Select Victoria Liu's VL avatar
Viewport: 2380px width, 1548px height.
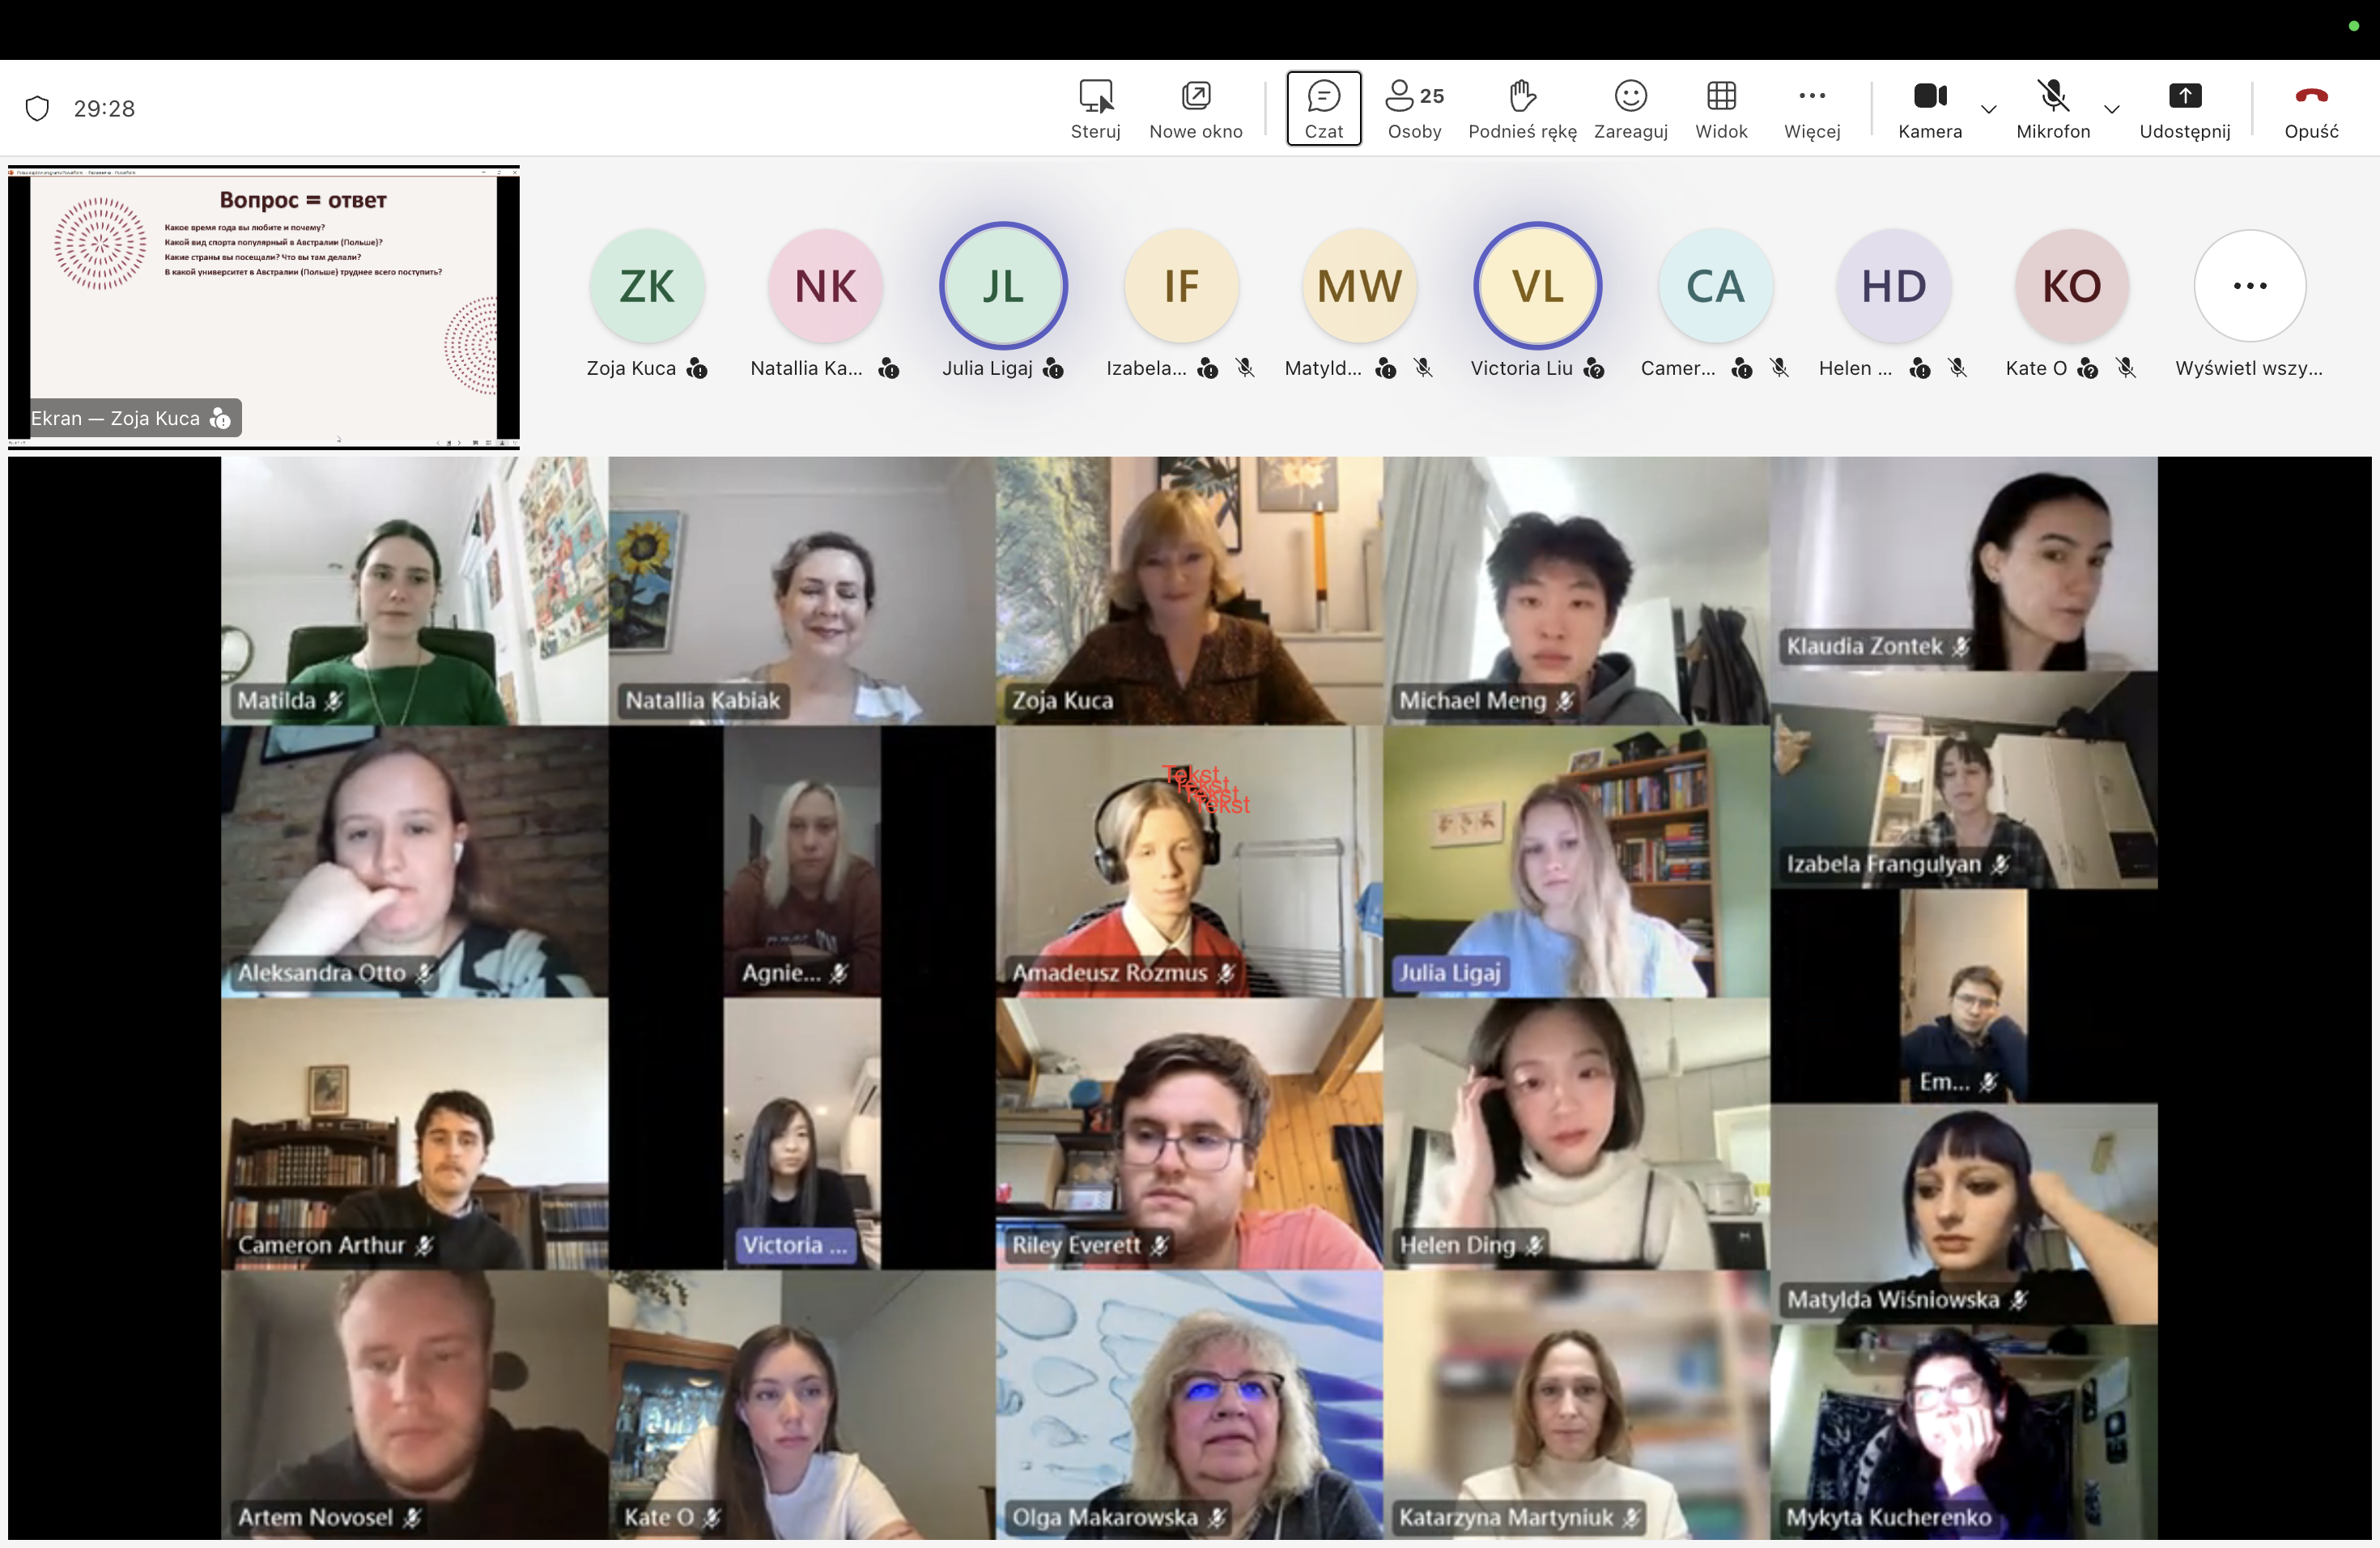tap(1536, 287)
